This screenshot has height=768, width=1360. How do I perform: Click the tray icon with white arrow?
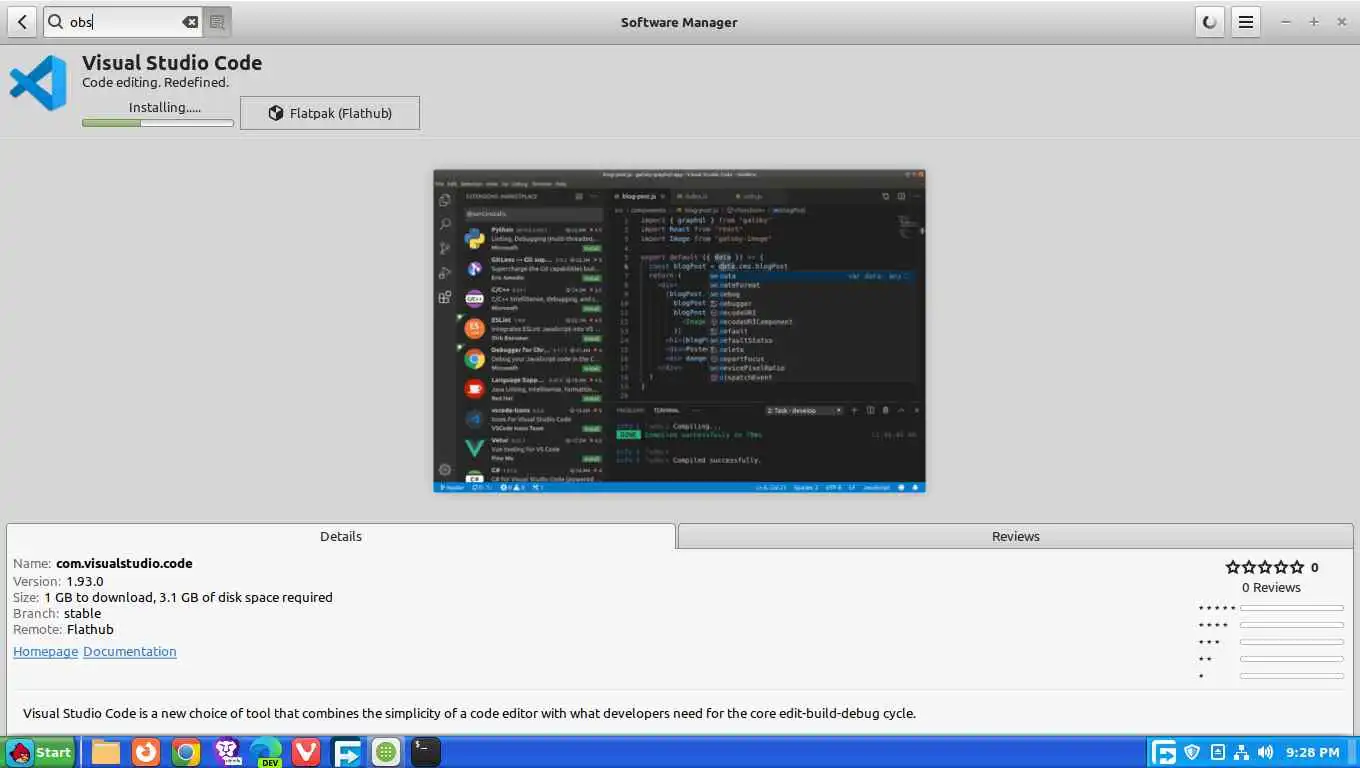click(1164, 752)
